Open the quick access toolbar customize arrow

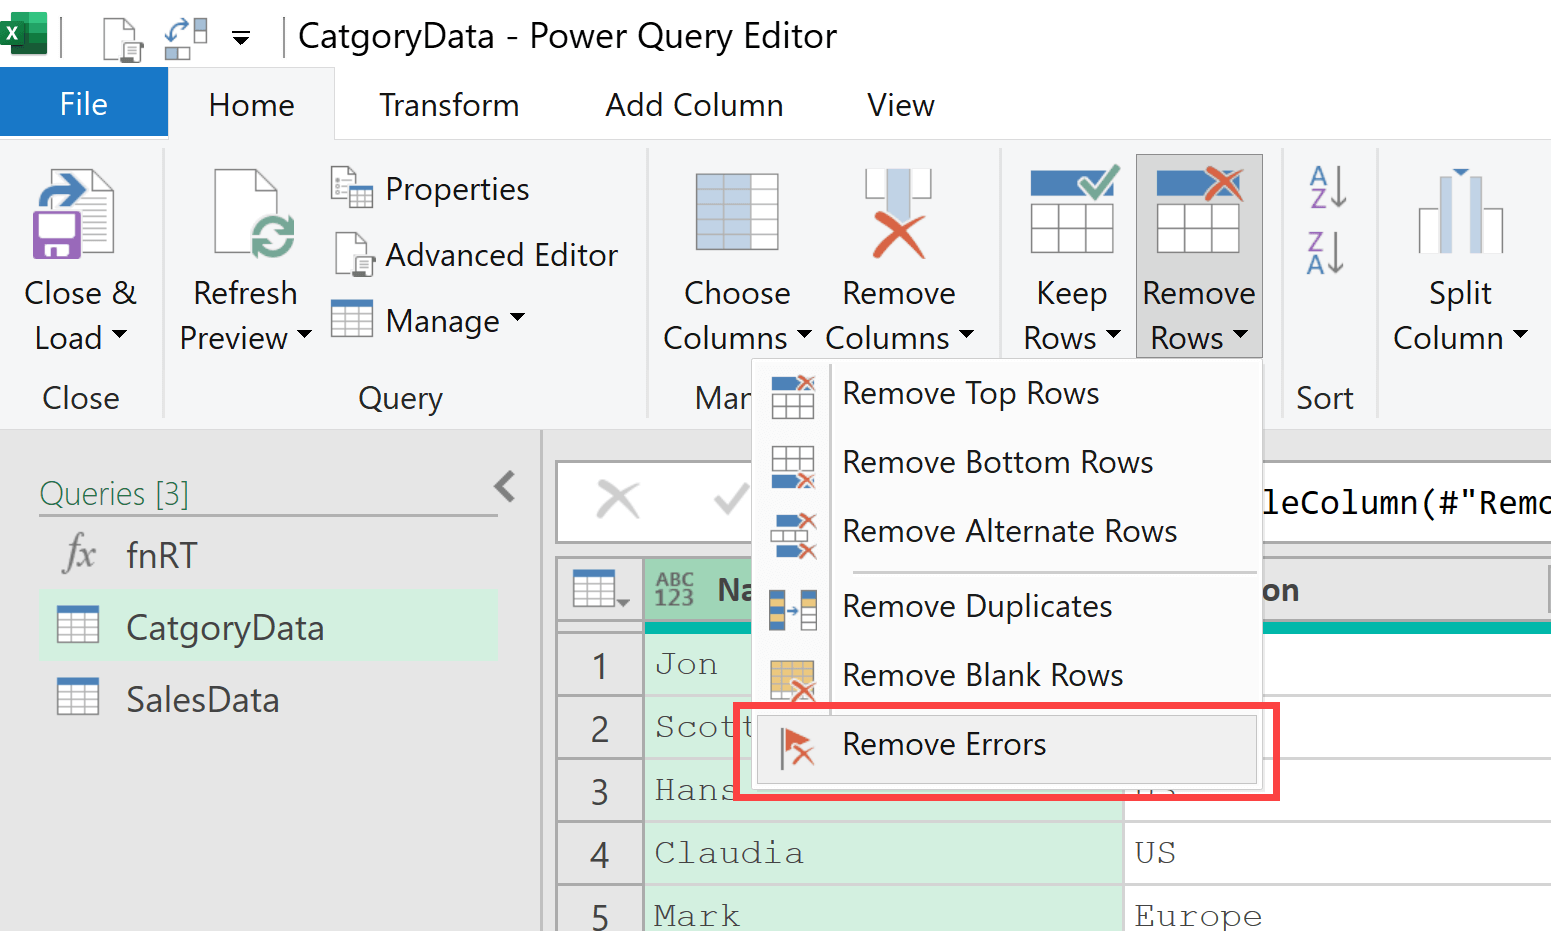click(241, 39)
